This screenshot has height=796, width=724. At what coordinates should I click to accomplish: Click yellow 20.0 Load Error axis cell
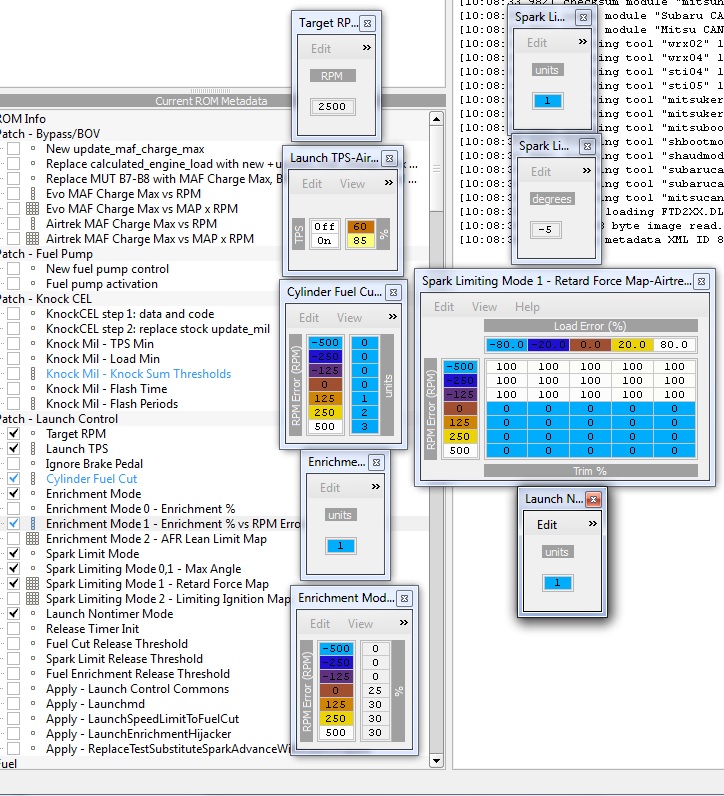click(632, 345)
